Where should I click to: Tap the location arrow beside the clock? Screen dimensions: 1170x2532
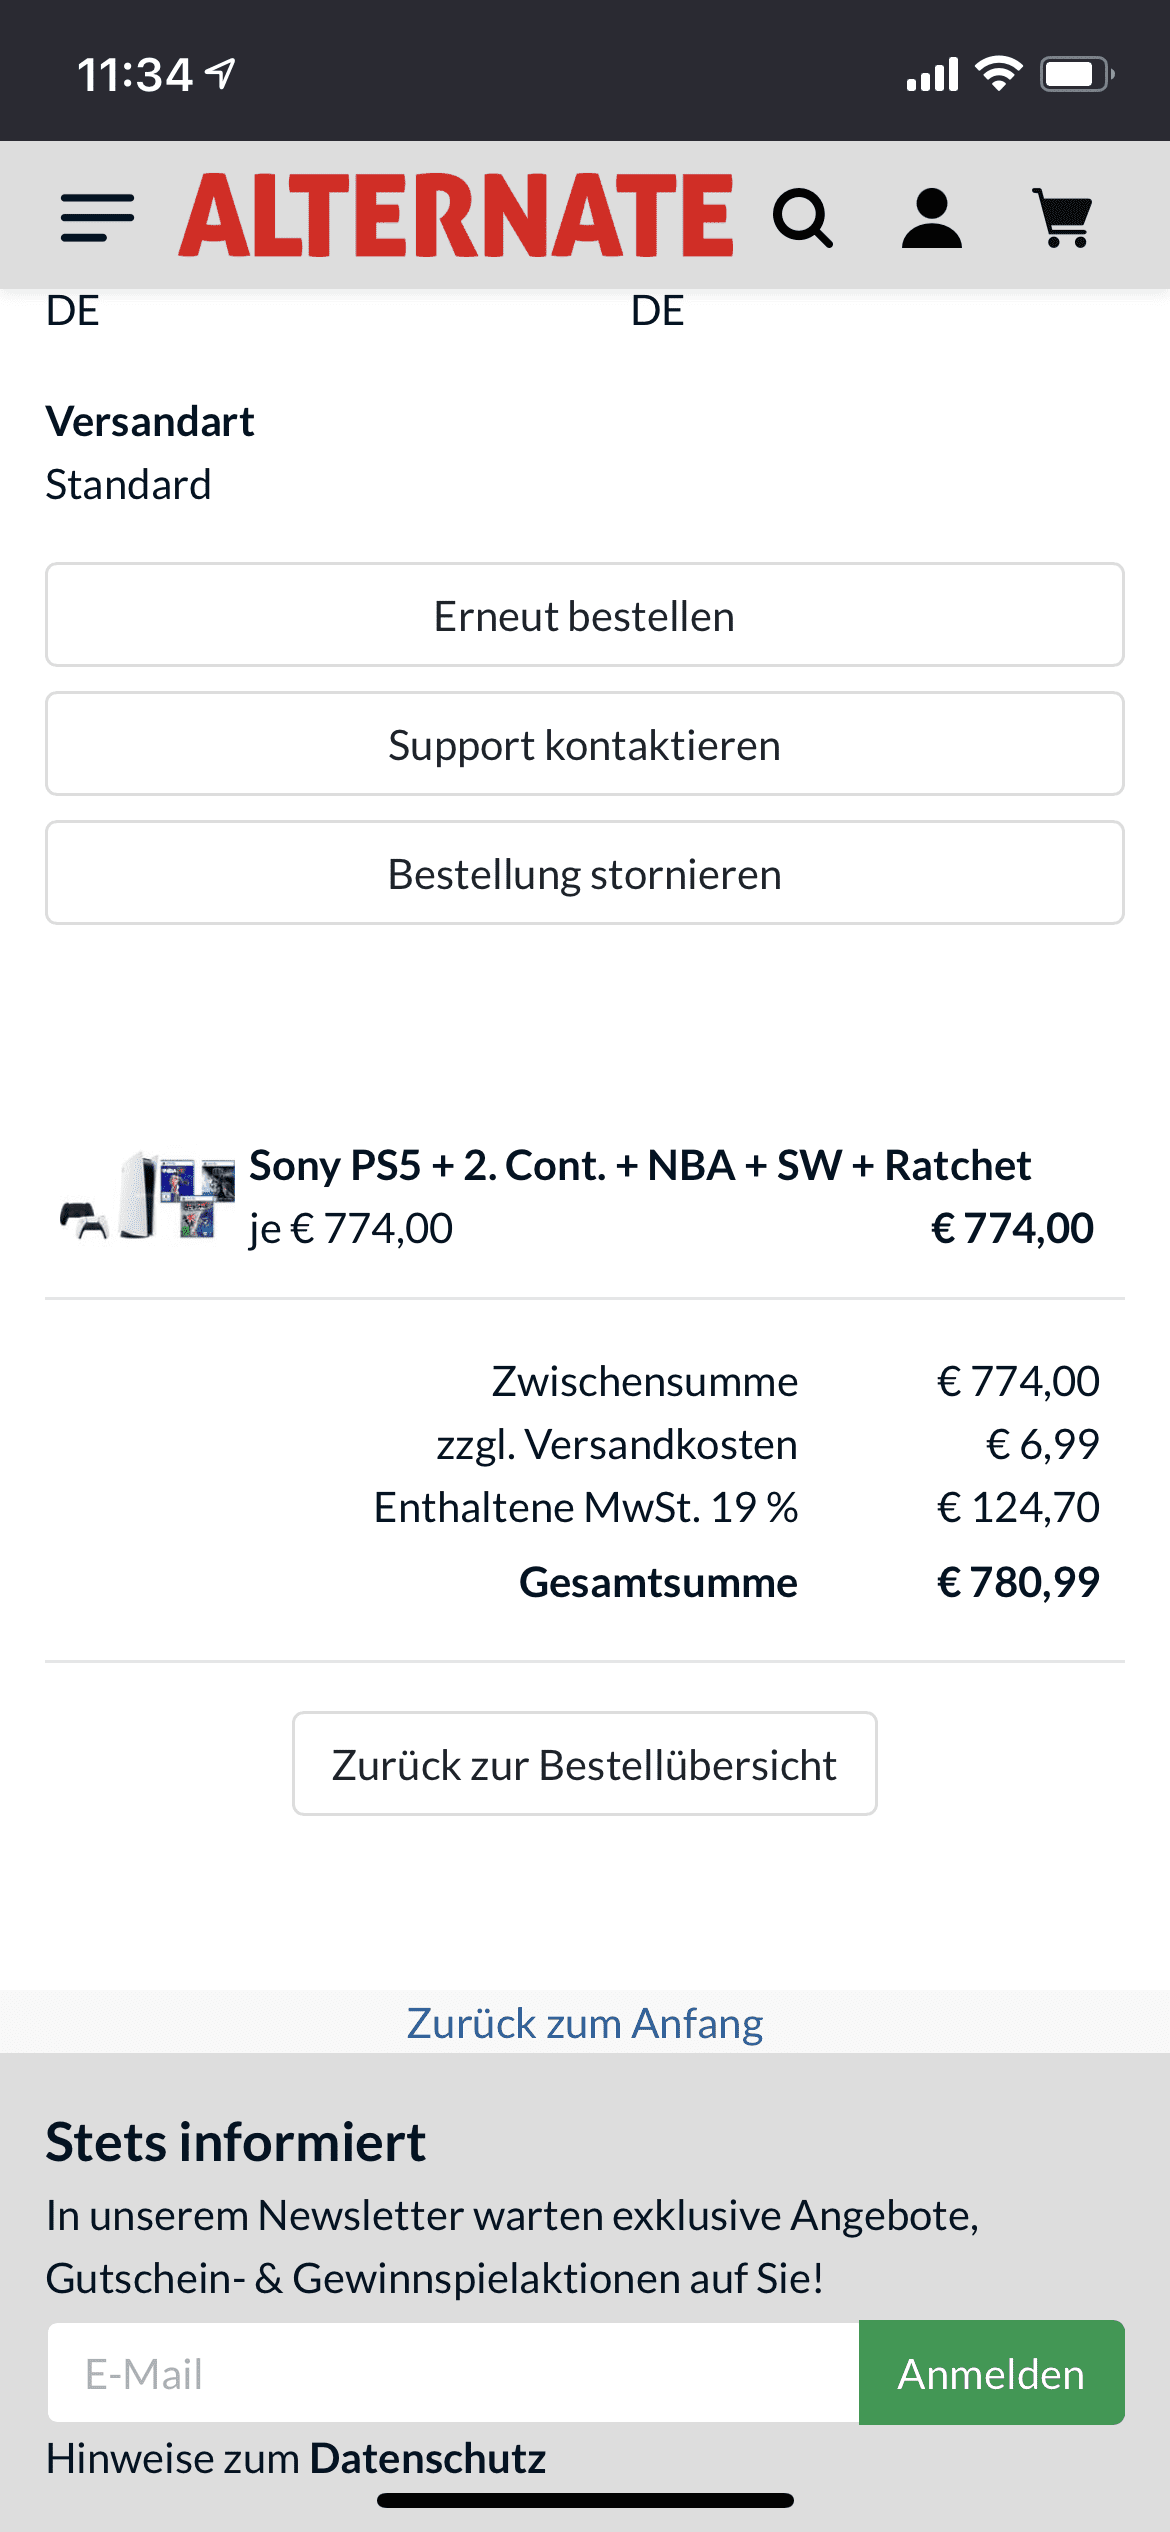(x=220, y=74)
